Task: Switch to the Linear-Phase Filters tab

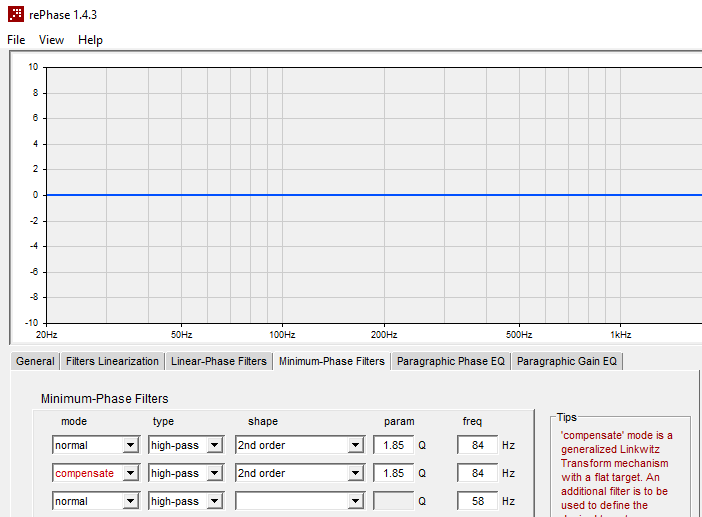Action: (218, 361)
